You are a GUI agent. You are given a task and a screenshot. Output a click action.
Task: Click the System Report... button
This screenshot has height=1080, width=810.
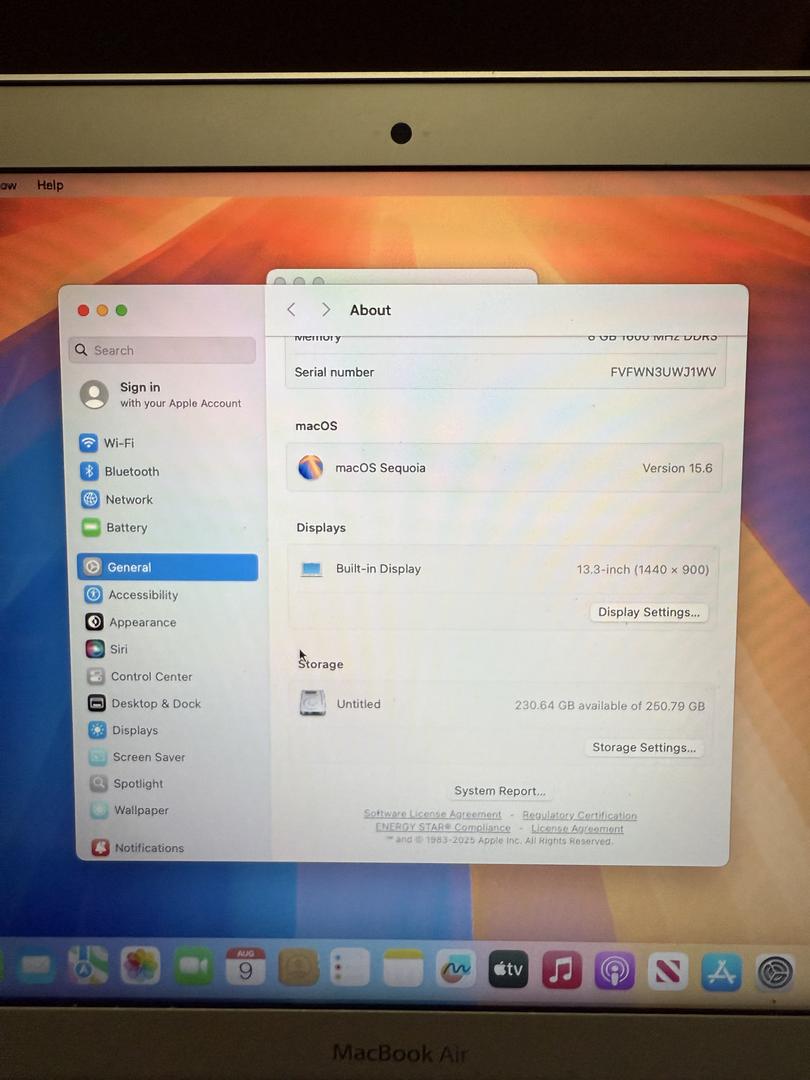499,791
